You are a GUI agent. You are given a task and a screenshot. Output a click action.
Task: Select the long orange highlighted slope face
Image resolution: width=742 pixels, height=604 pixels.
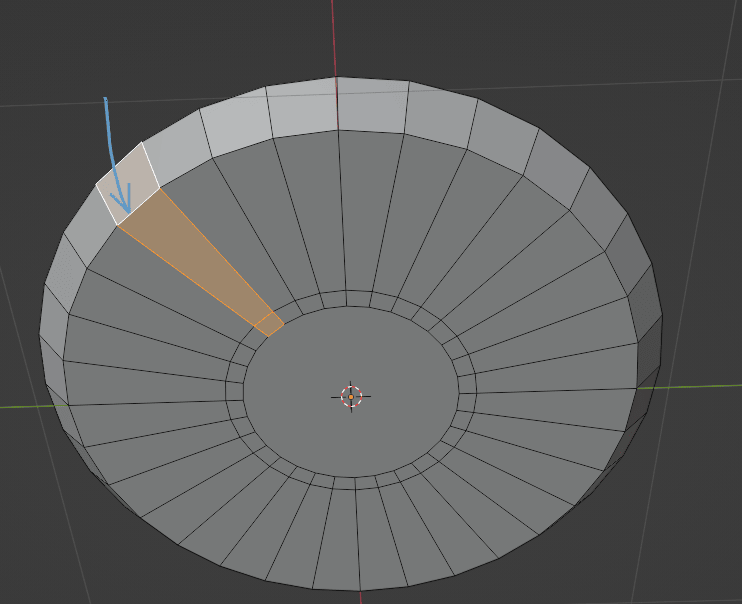(196, 257)
